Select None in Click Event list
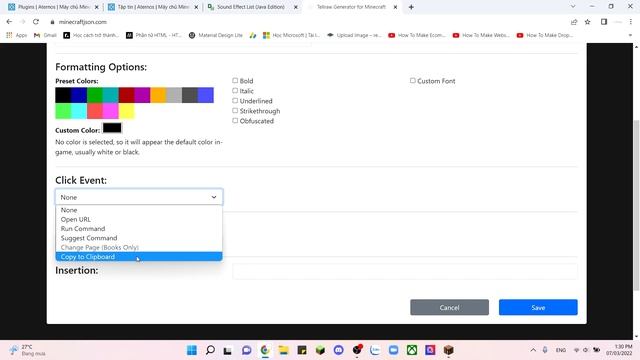Viewport: 640px width, 360px height. click(x=139, y=210)
